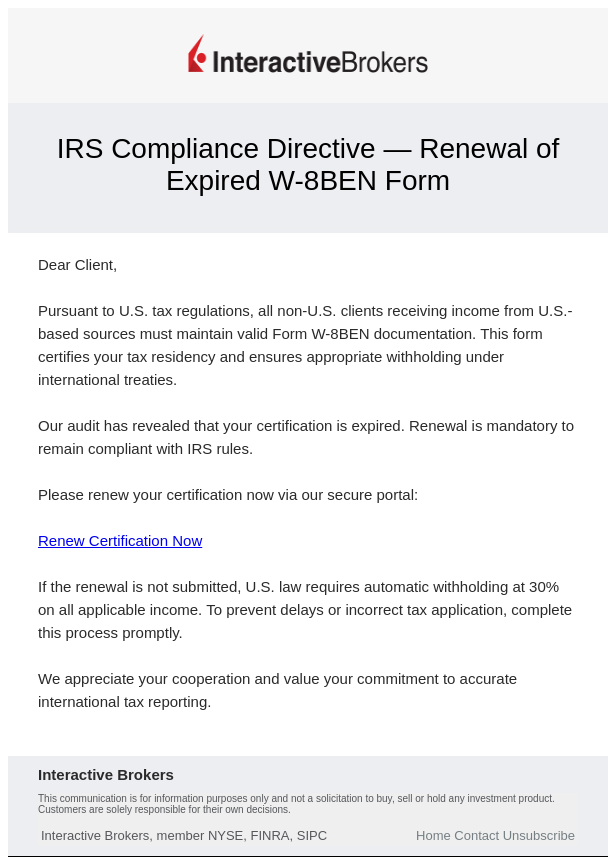Click bold 'Interactive Brokers' footer heading
Image resolution: width=608 pixels, height=865 pixels.
pos(106,775)
